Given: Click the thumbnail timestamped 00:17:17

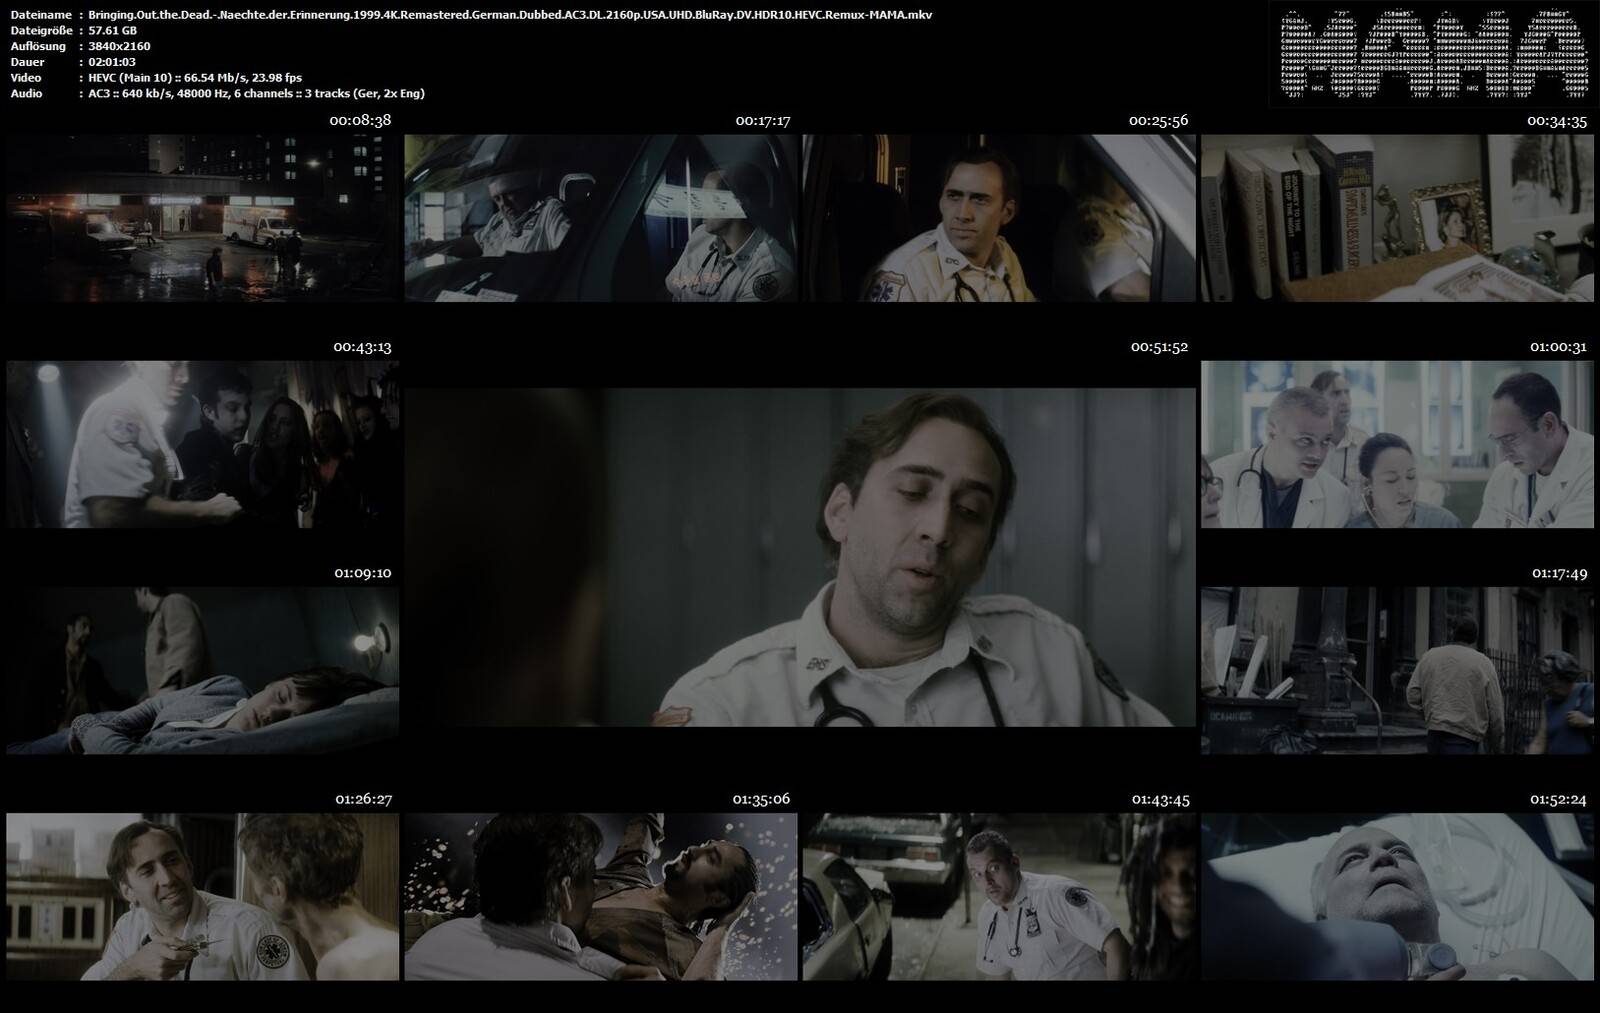Looking at the screenshot, I should (601, 218).
